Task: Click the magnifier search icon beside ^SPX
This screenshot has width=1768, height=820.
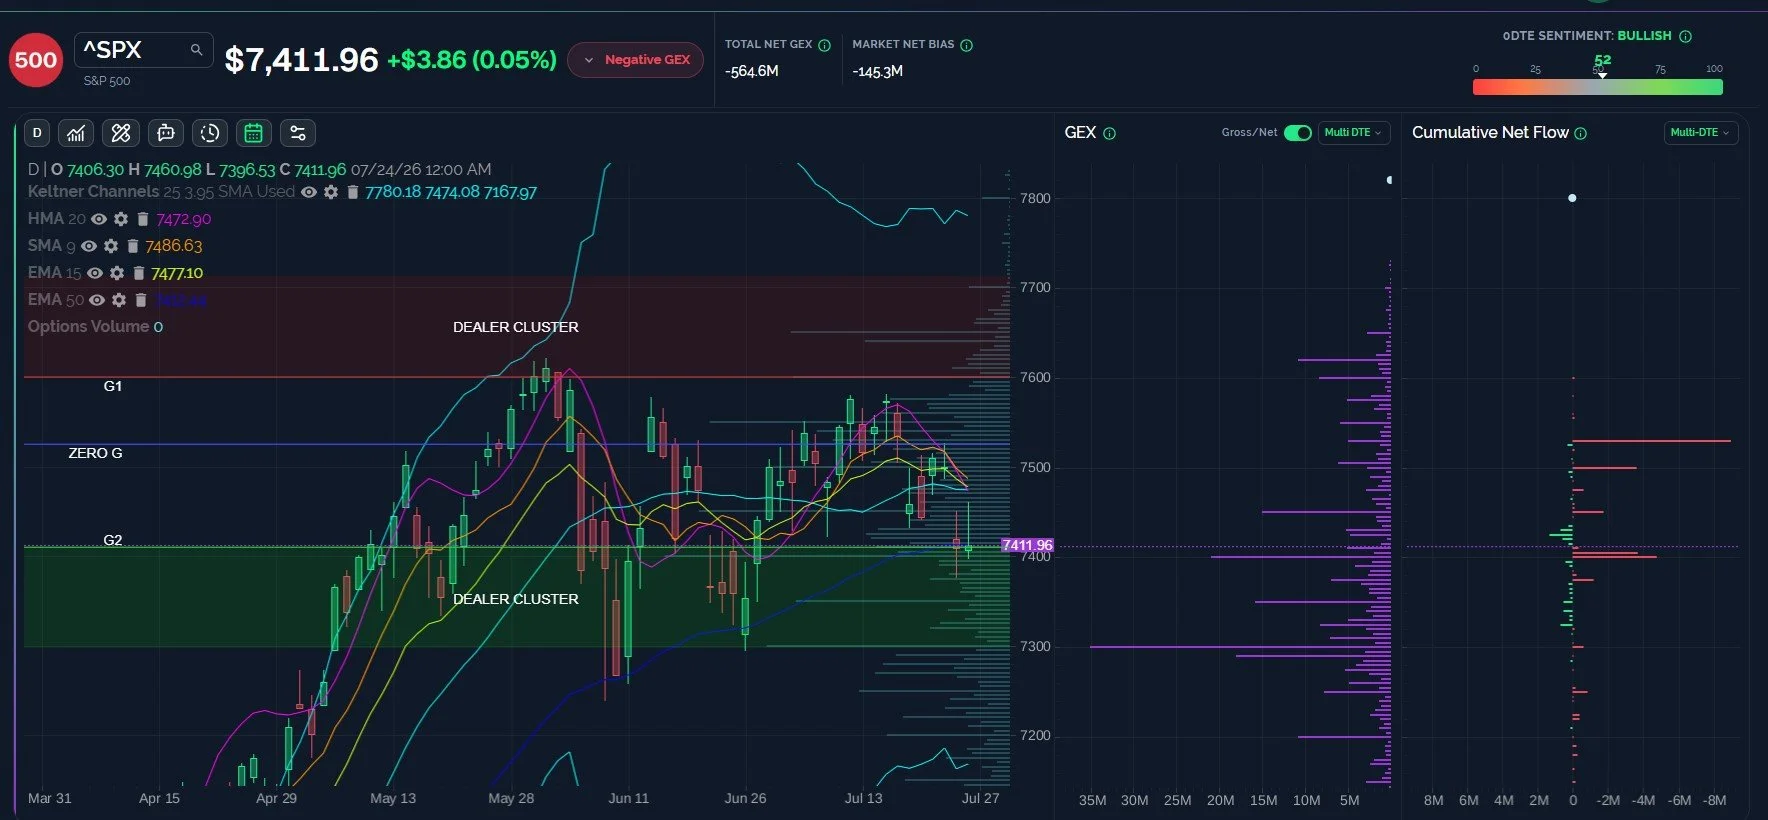Action: point(196,49)
